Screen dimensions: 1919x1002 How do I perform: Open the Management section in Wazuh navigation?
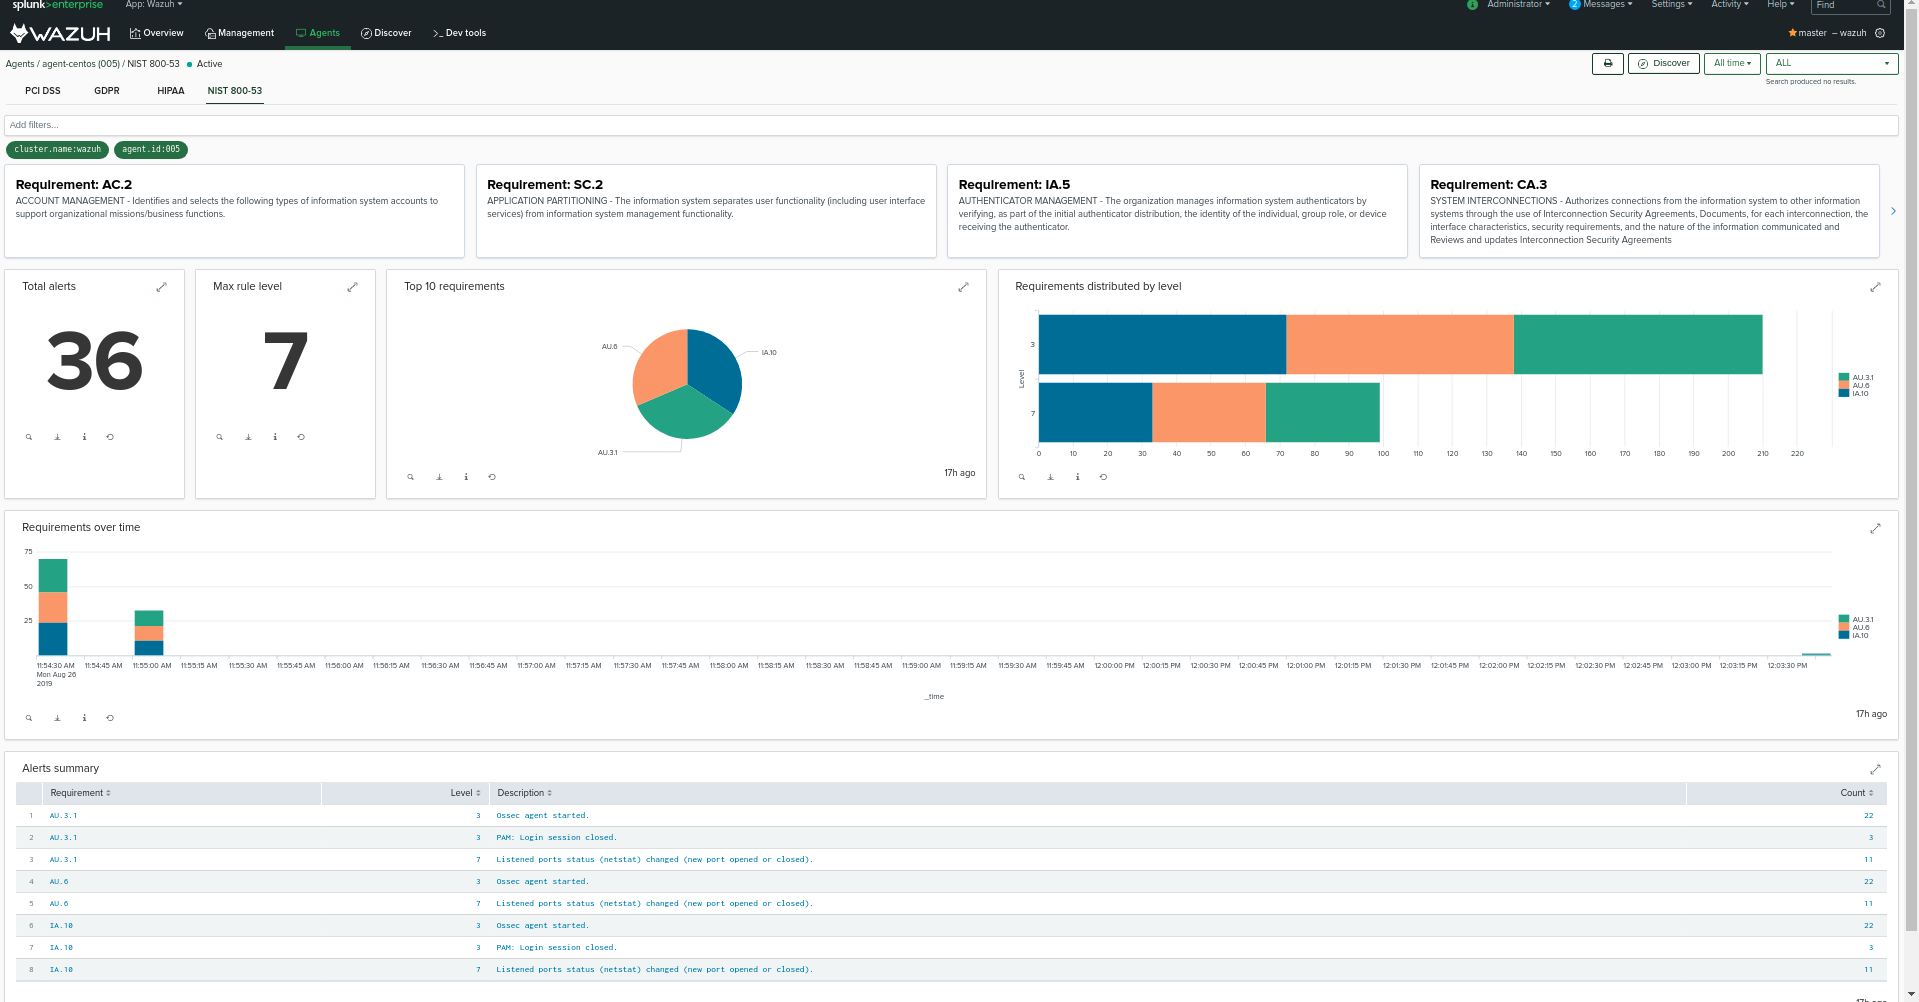coord(239,32)
